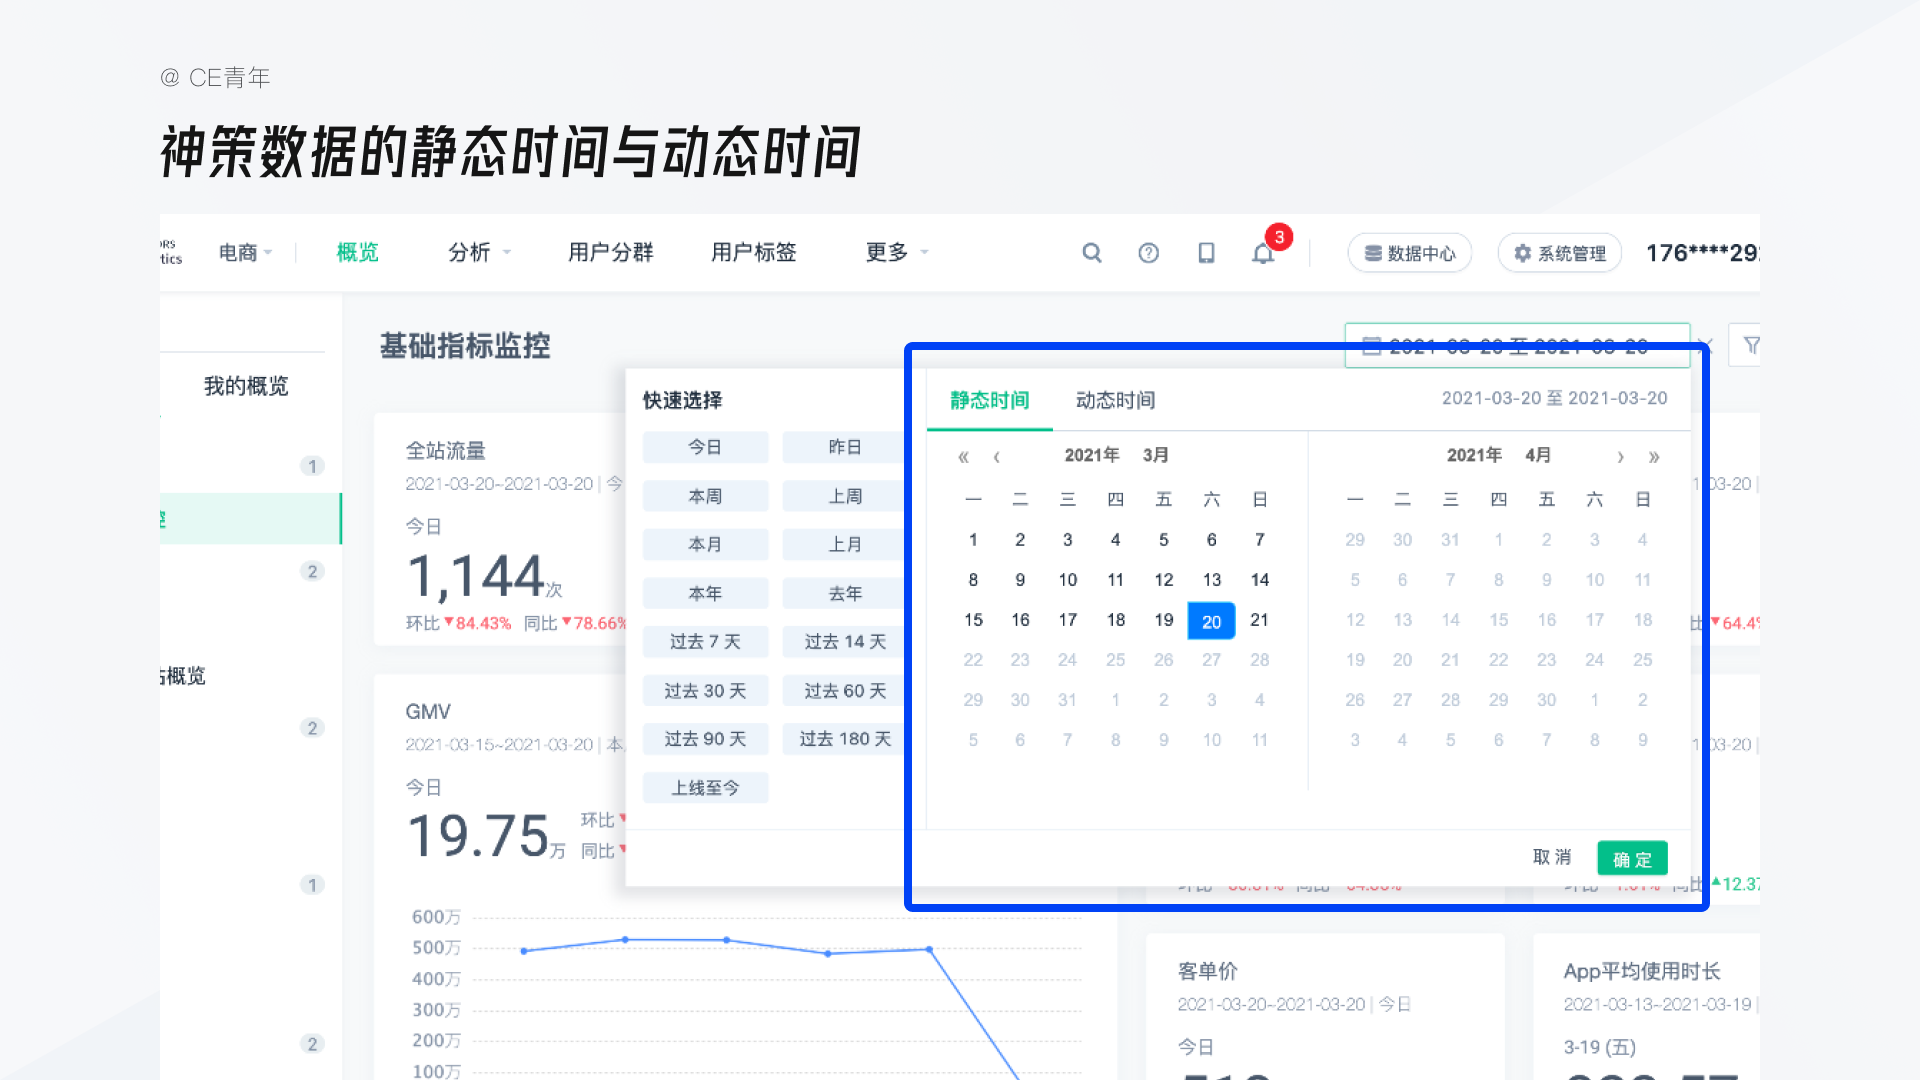Click the search magnifier icon
This screenshot has width=1920, height=1080.
(x=1092, y=253)
